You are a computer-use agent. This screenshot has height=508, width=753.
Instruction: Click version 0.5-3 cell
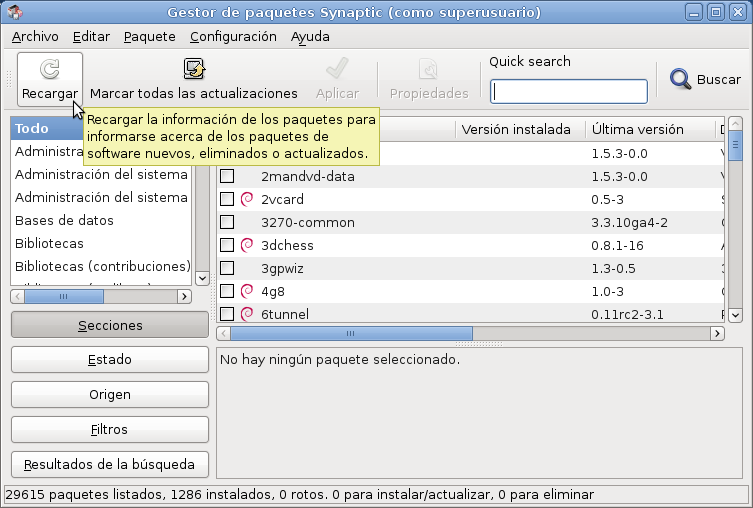(607, 199)
